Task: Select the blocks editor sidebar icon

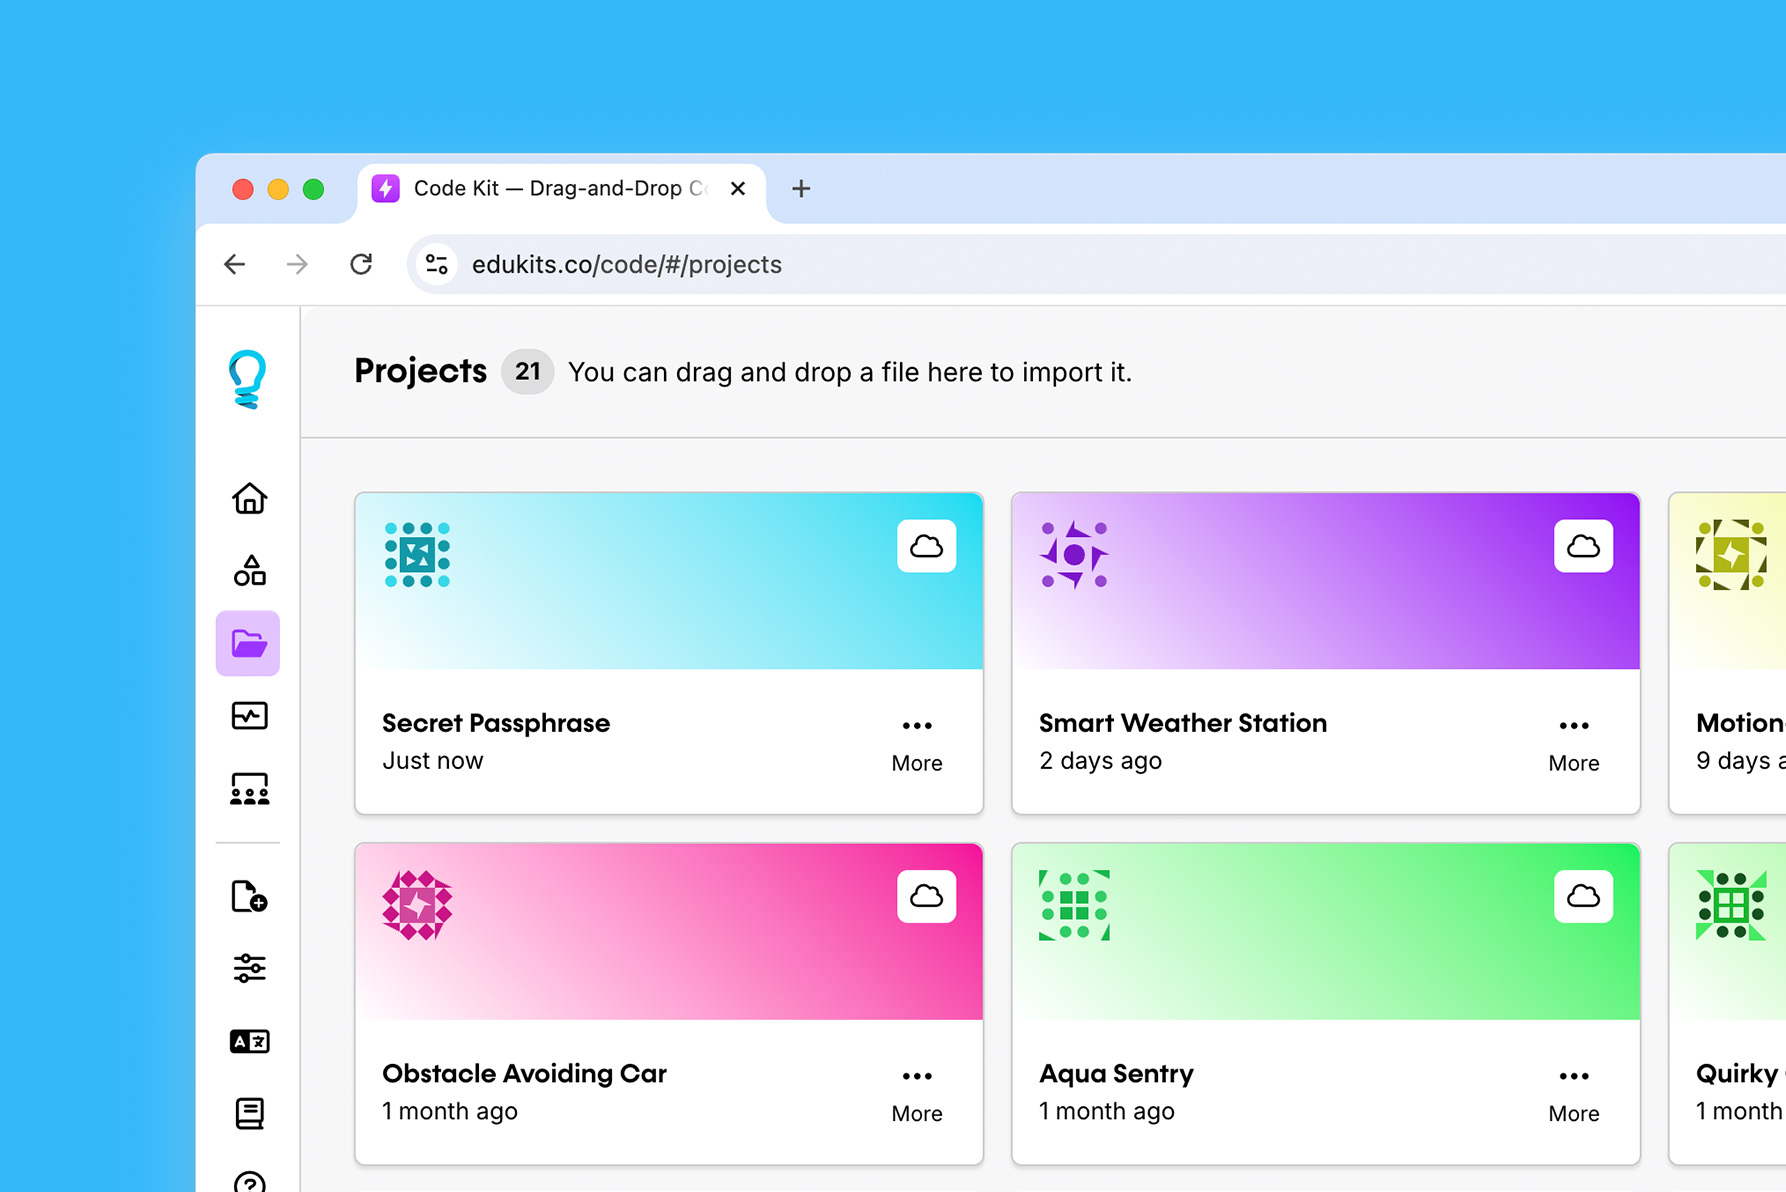Action: [249, 571]
